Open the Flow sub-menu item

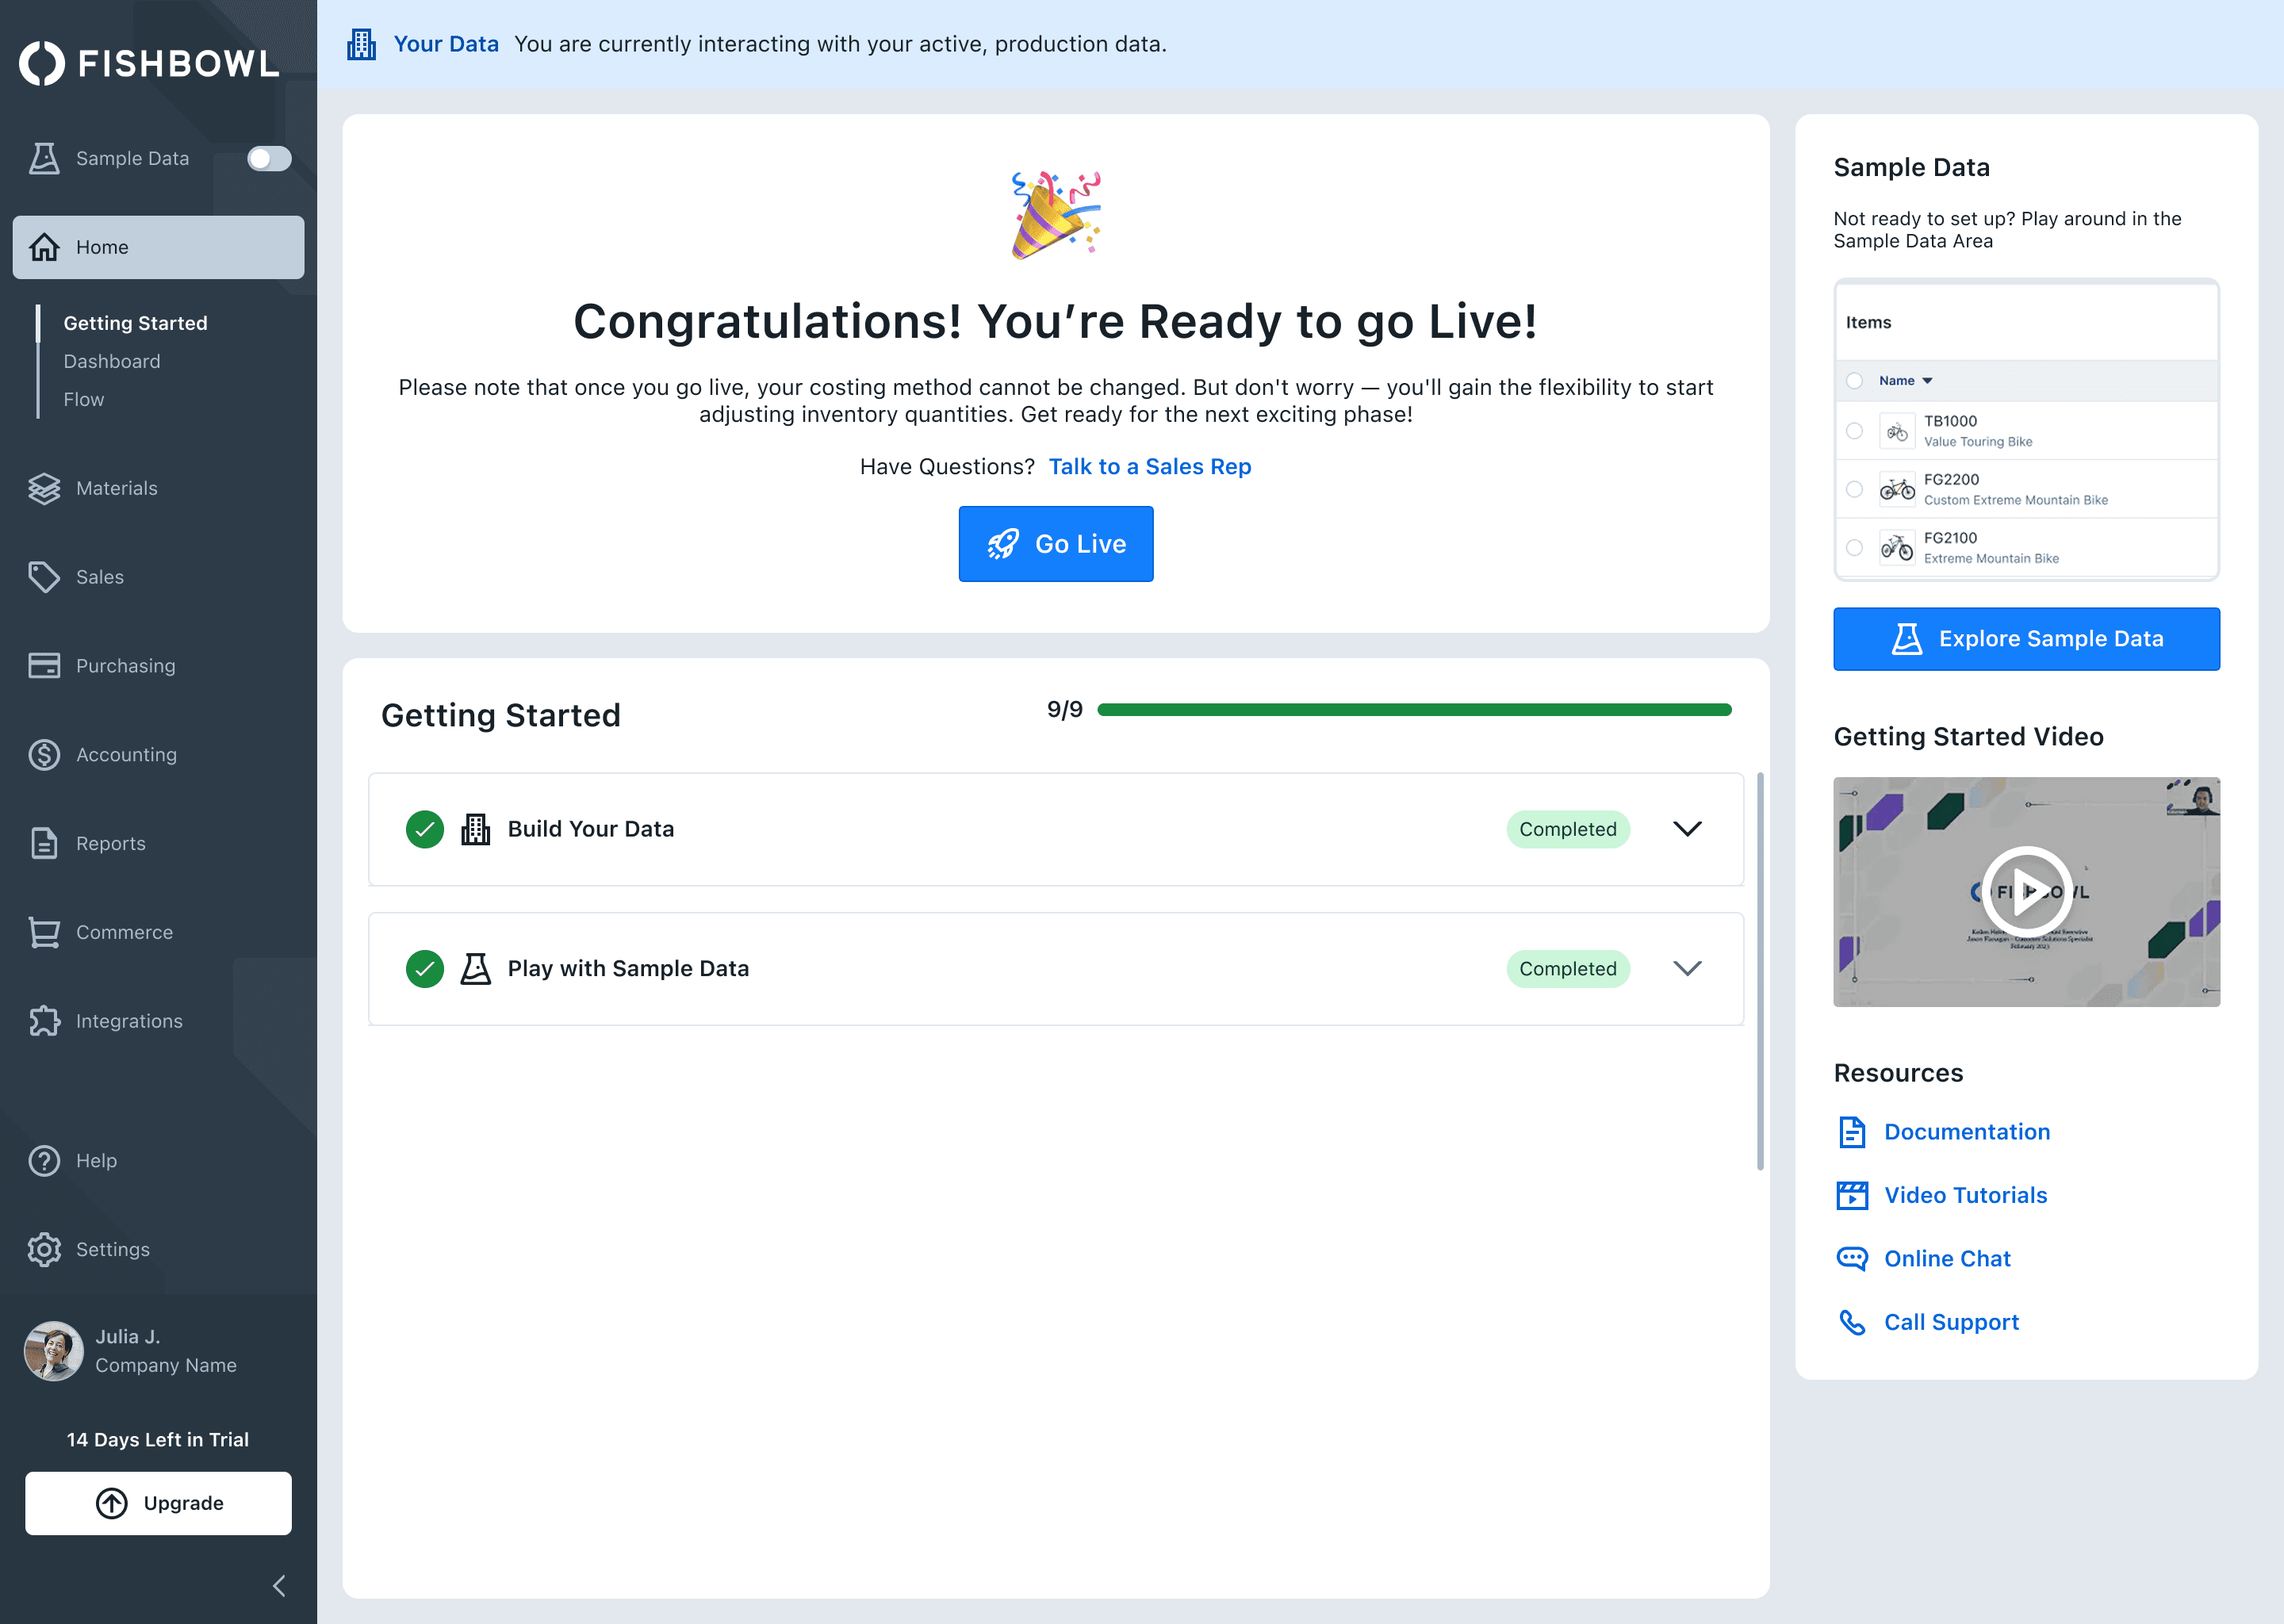84,399
